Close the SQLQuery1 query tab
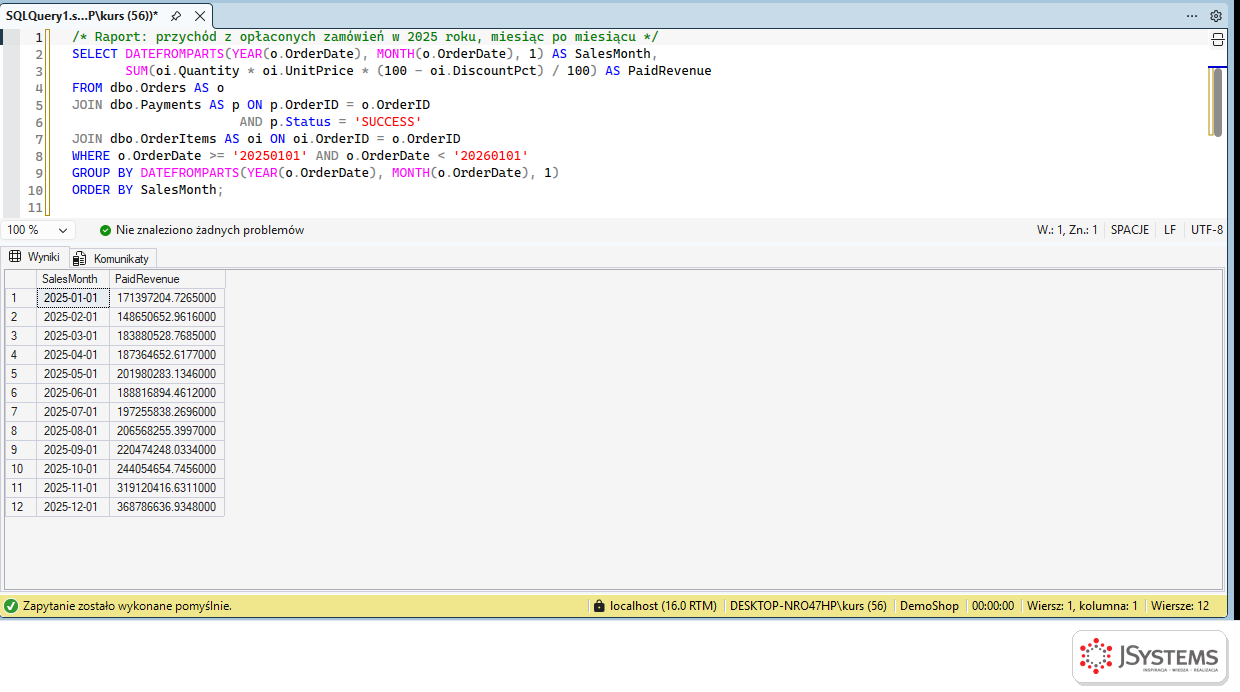The height and width of the screenshot is (692, 1240). [x=199, y=16]
